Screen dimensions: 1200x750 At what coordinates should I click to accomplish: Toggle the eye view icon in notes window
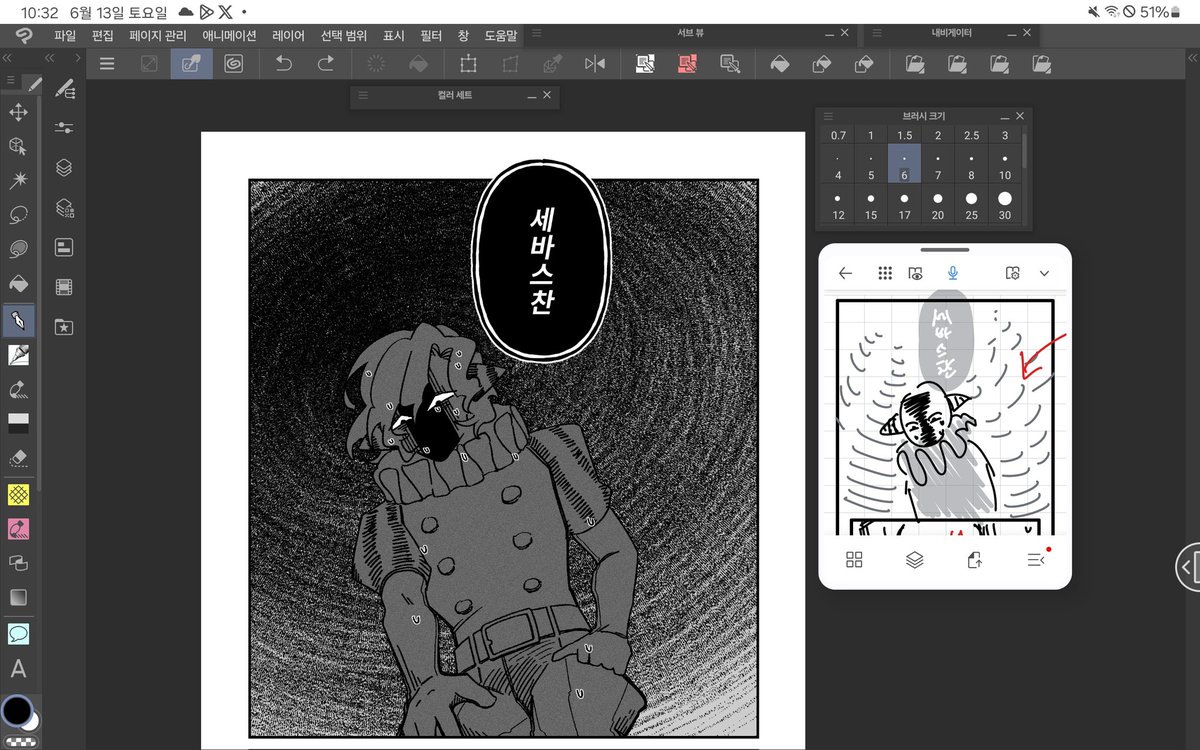pos(915,273)
